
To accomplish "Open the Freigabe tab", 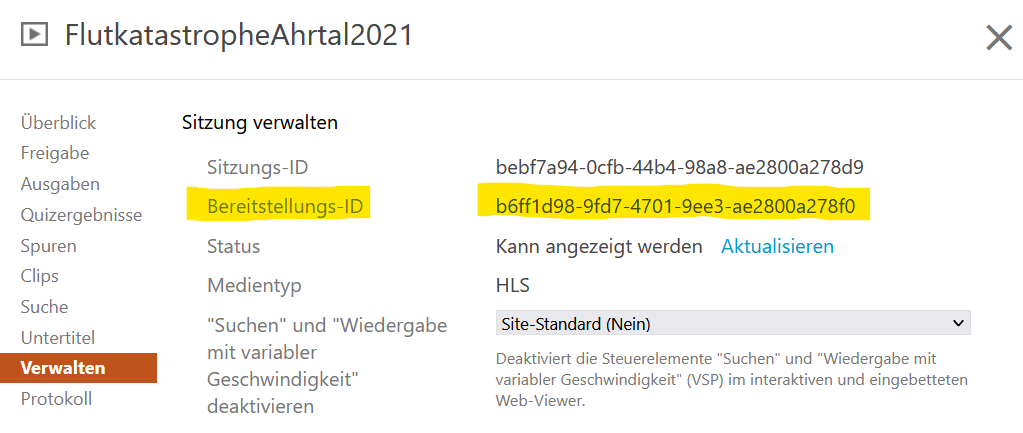I will pyautogui.click(x=55, y=153).
